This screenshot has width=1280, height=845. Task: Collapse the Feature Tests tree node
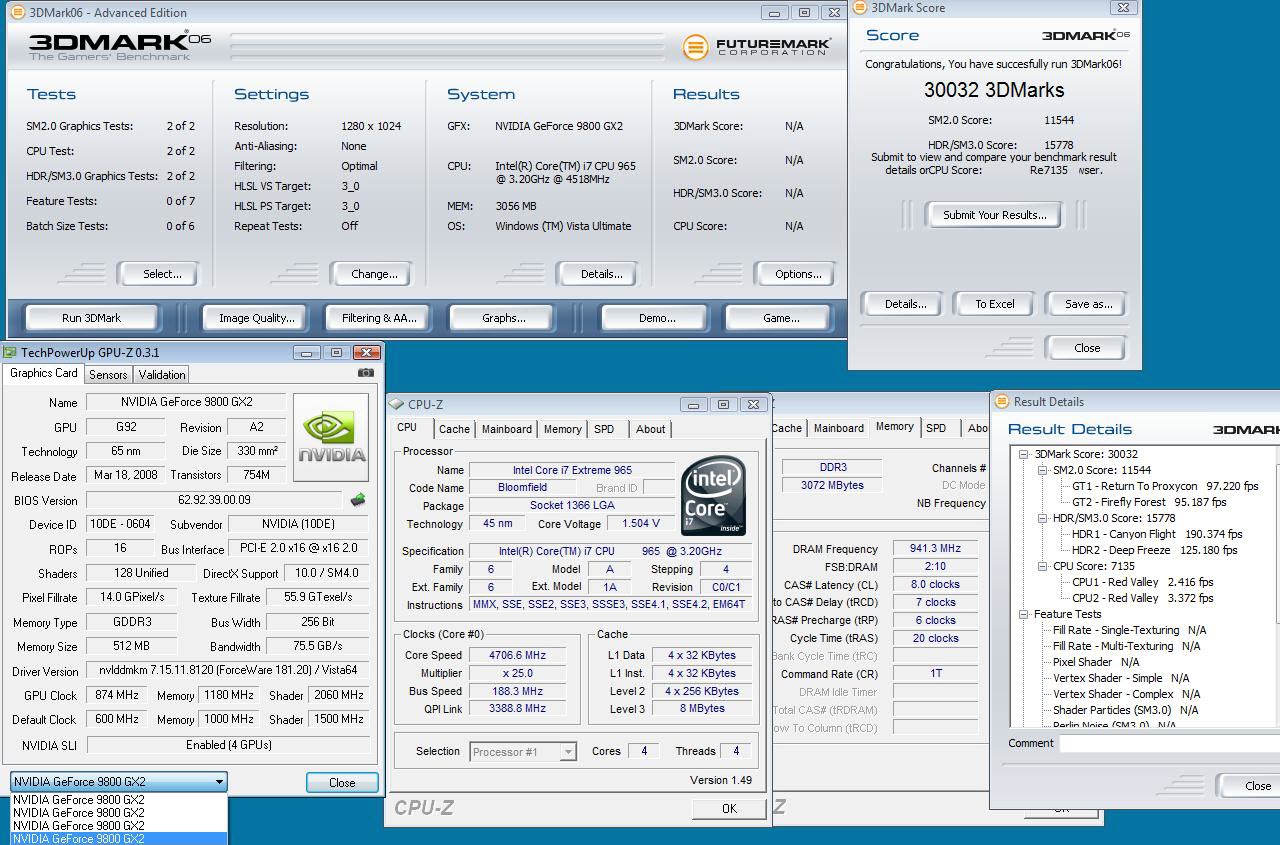[x=1025, y=614]
